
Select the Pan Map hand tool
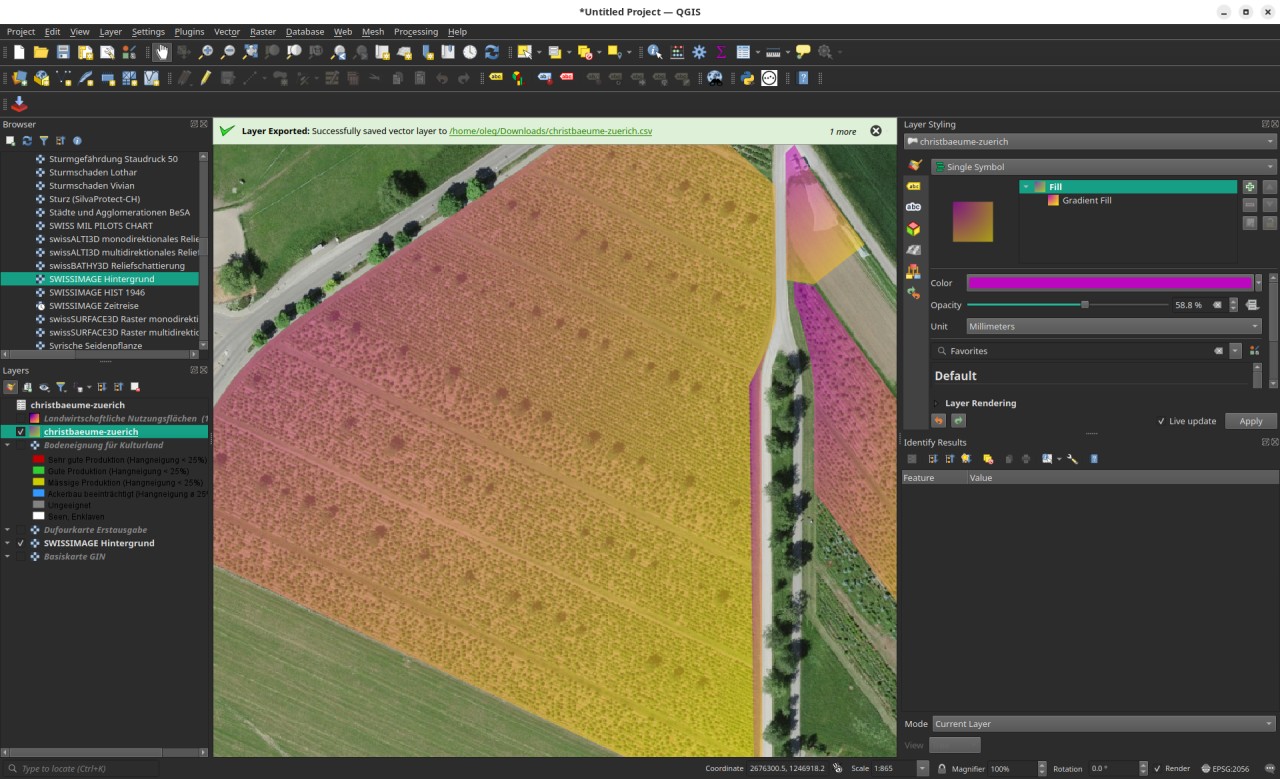161,52
